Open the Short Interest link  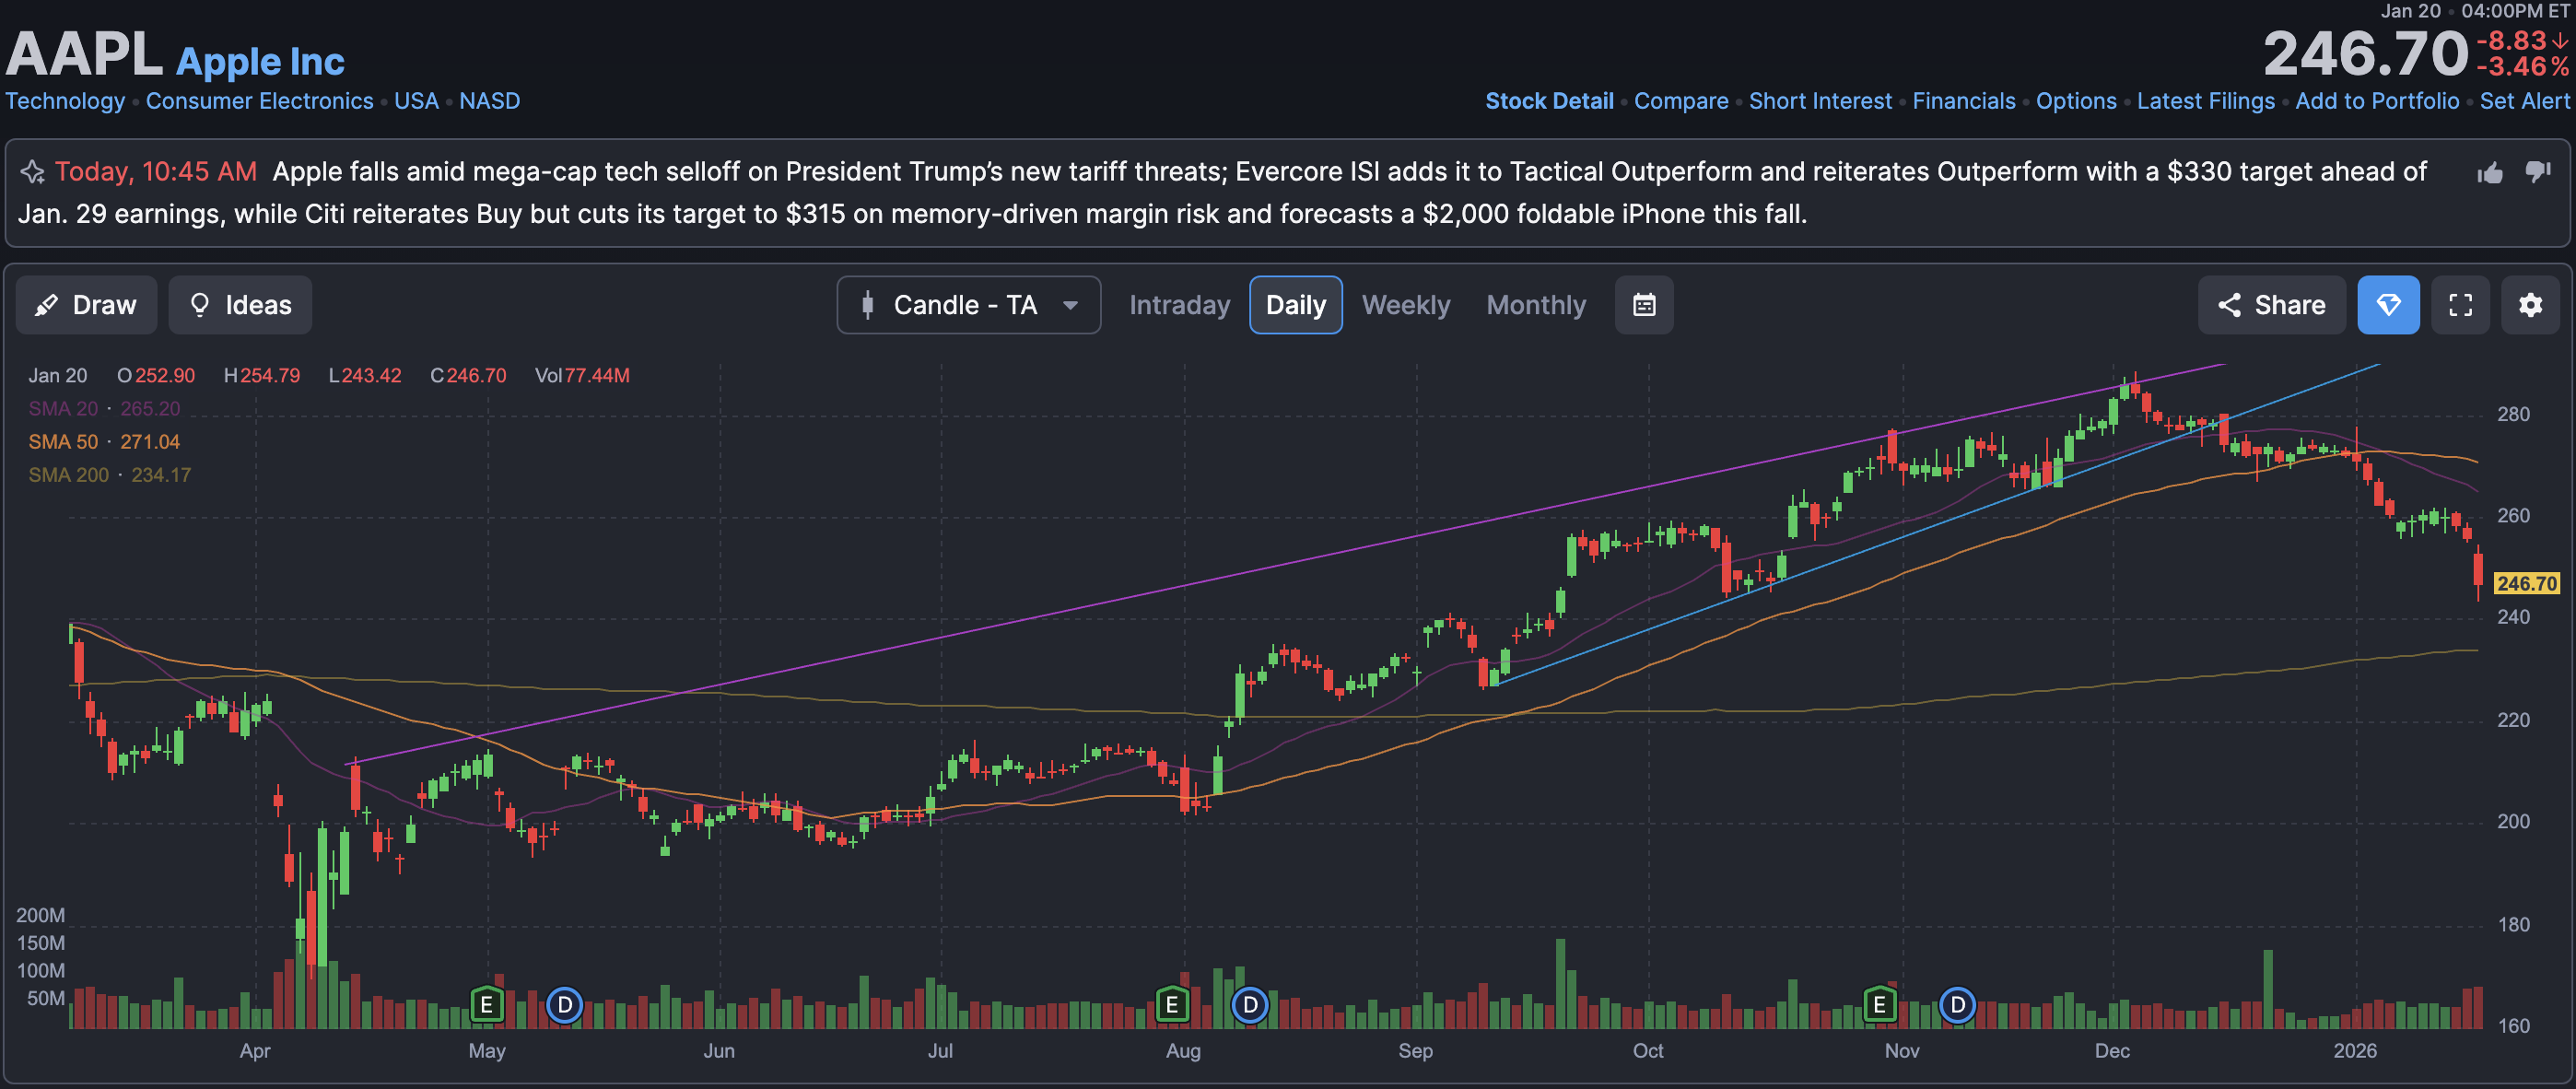pos(1819,101)
